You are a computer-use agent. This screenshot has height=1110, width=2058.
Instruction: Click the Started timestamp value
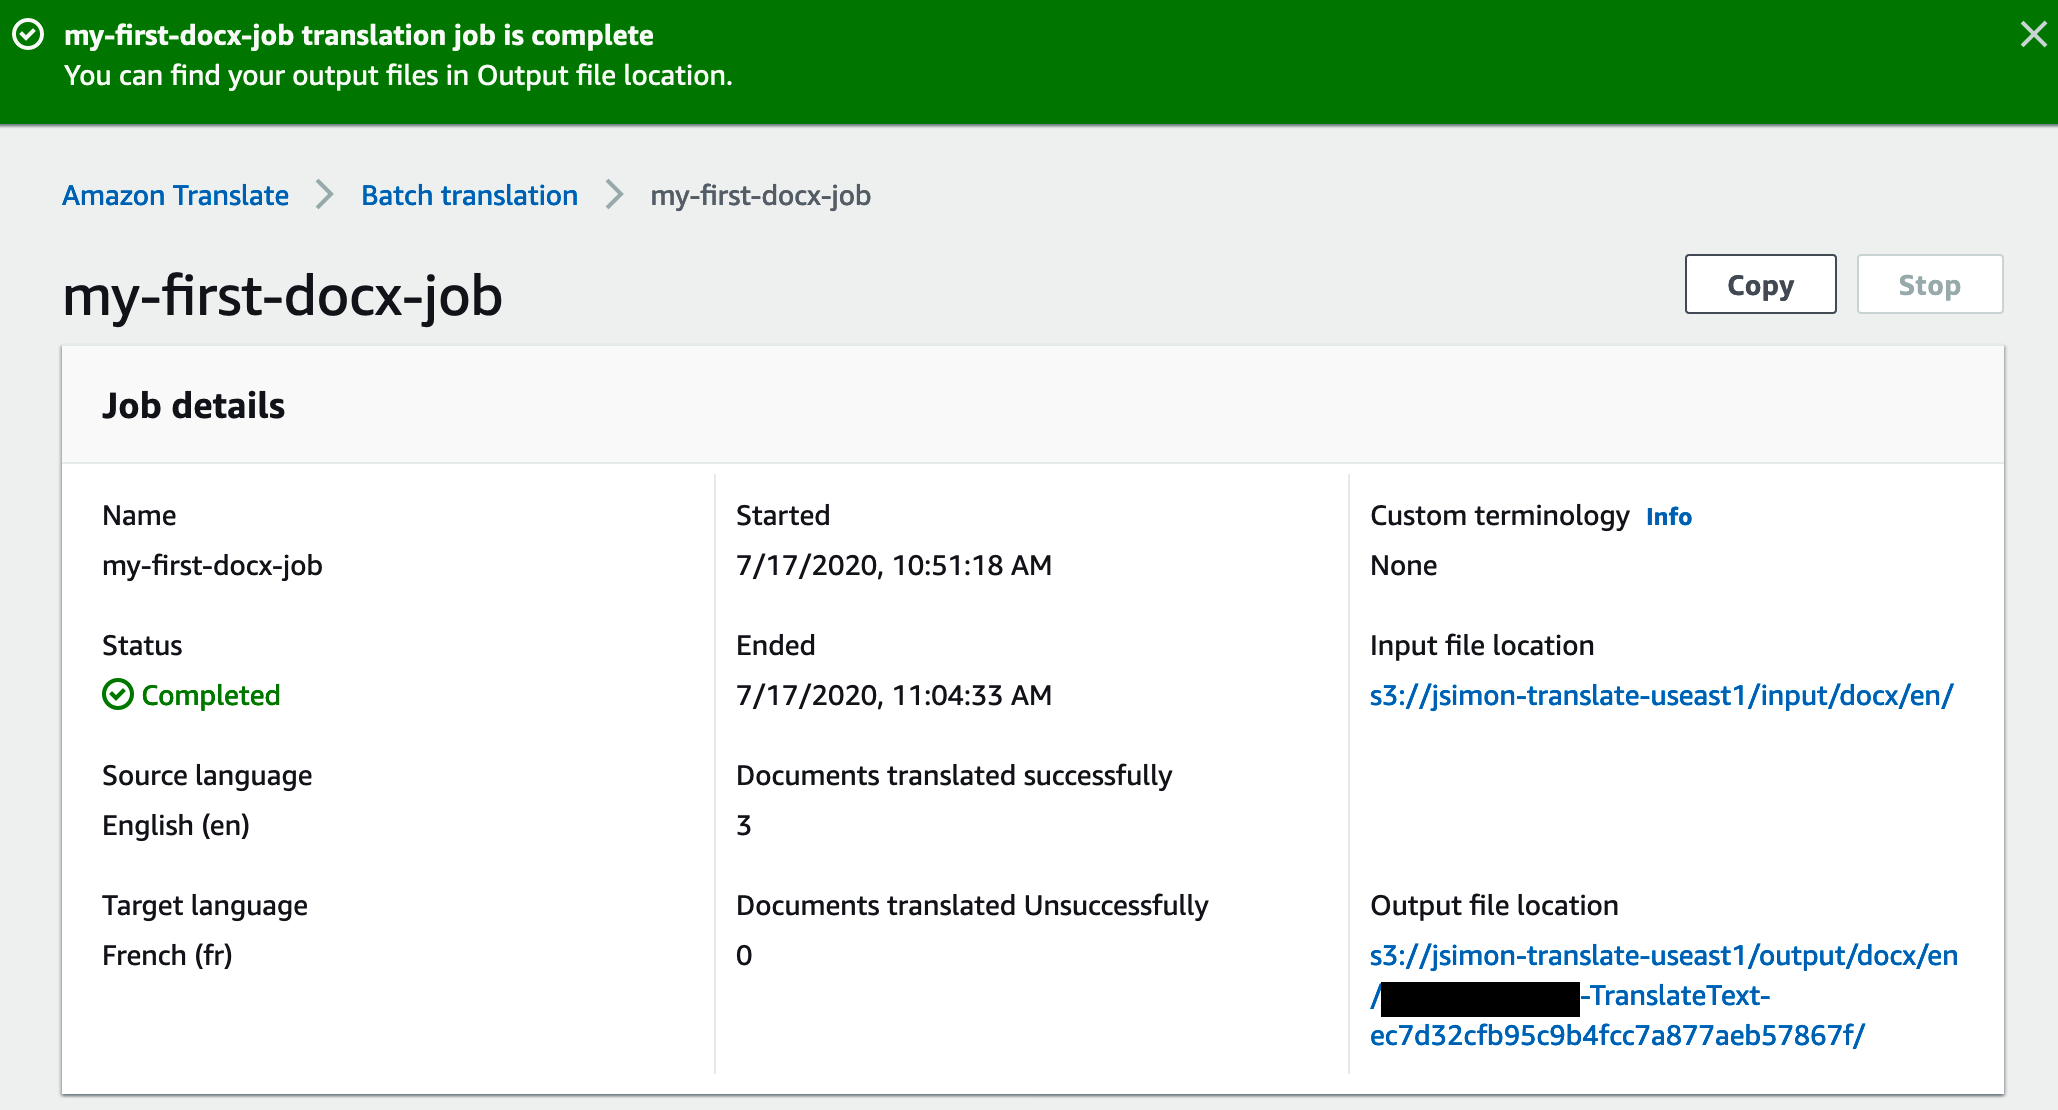[893, 566]
